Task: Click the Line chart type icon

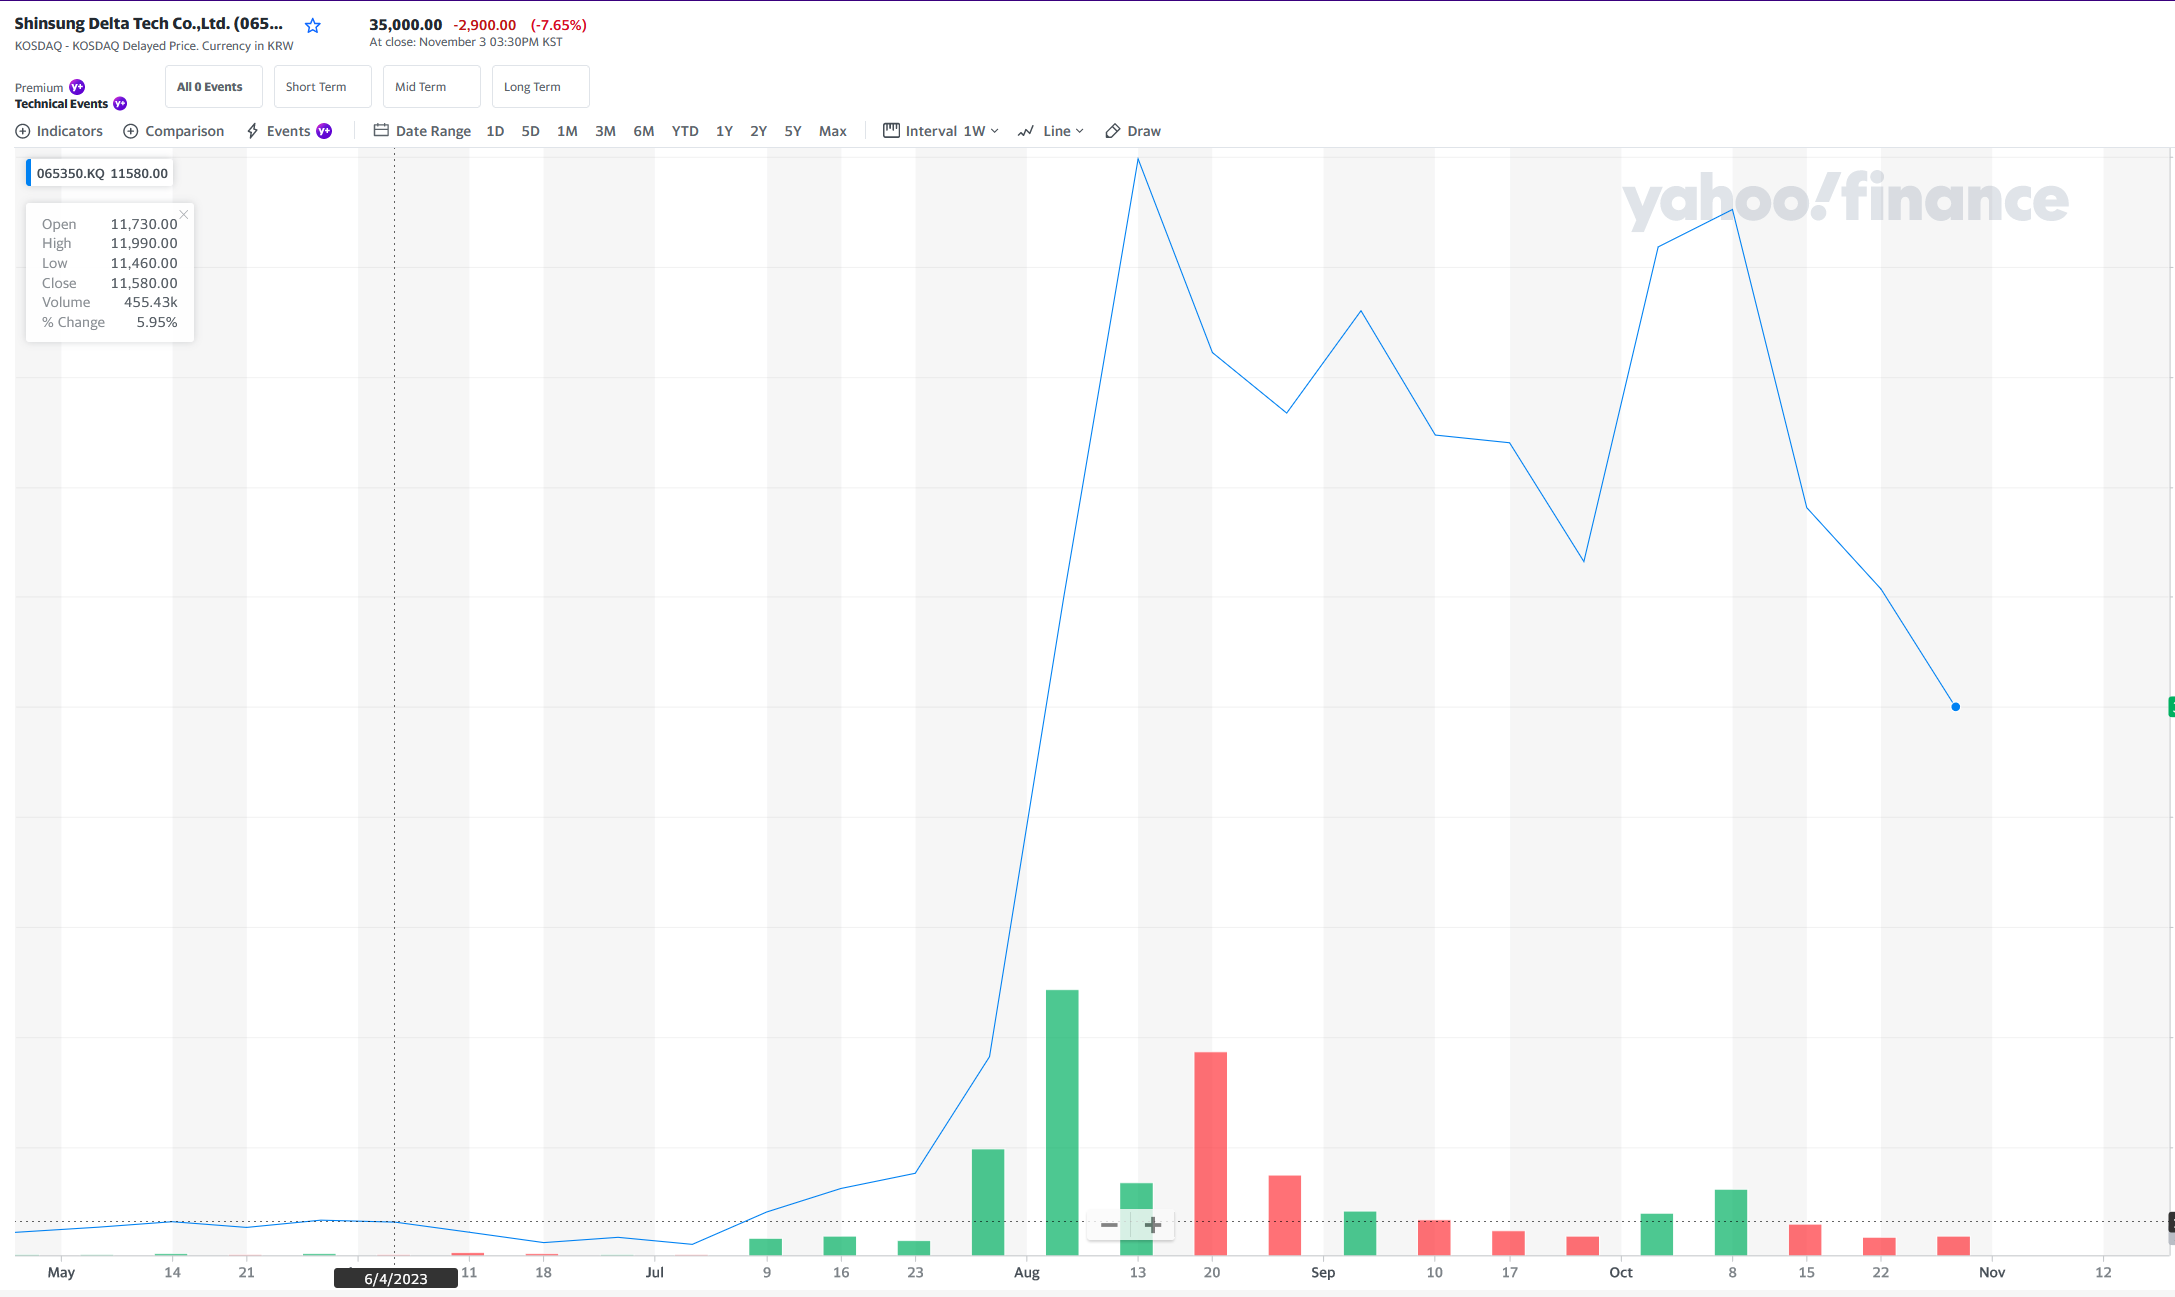Action: click(1026, 131)
